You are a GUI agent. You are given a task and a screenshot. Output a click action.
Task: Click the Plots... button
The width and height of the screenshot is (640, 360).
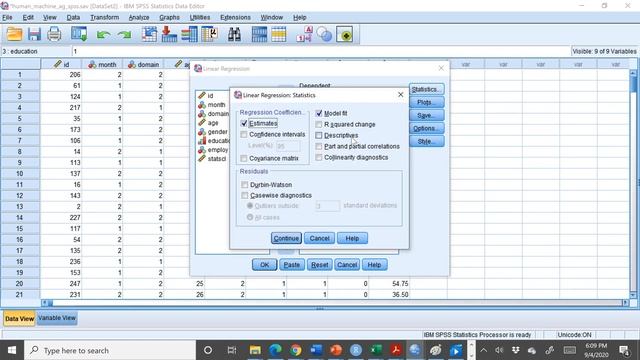(427, 102)
